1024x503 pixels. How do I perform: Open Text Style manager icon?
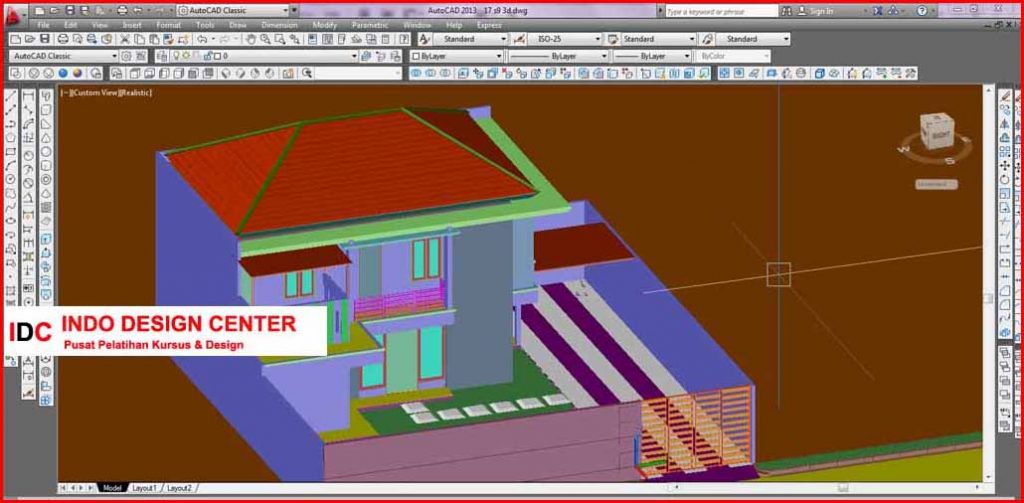(x=424, y=39)
